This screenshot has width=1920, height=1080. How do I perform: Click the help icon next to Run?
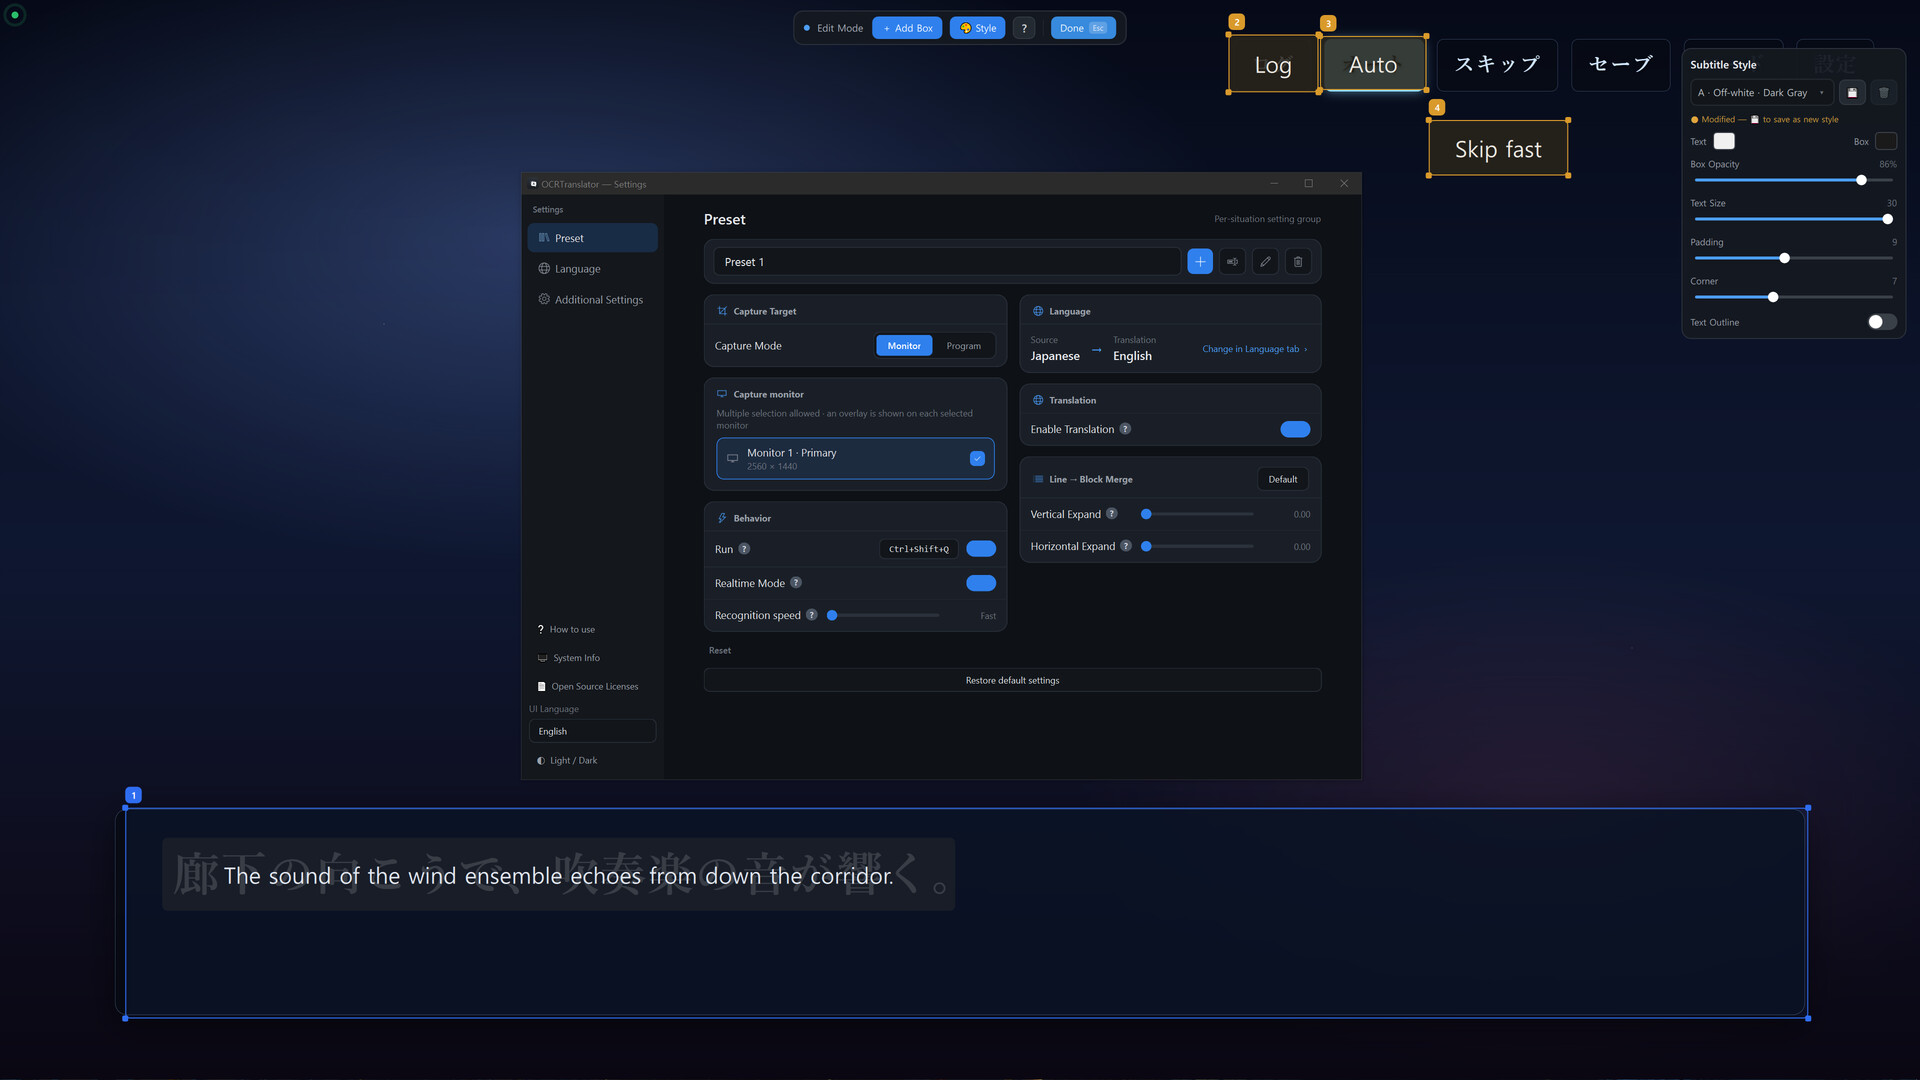(x=744, y=549)
